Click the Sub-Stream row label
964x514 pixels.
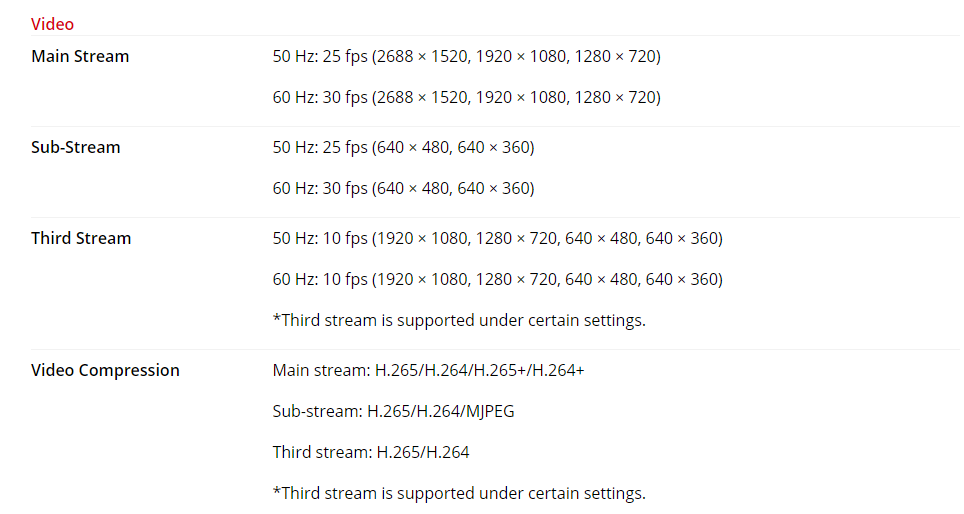[76, 147]
